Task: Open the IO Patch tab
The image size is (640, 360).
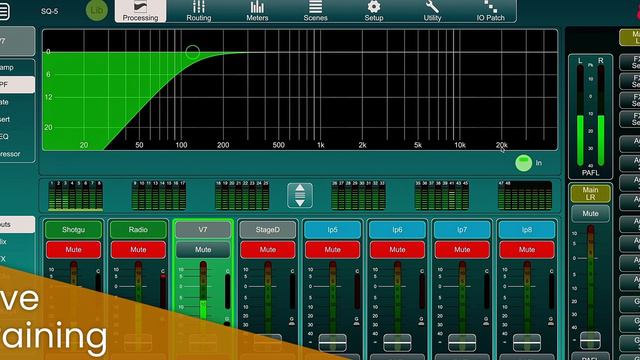Action: coord(491,11)
